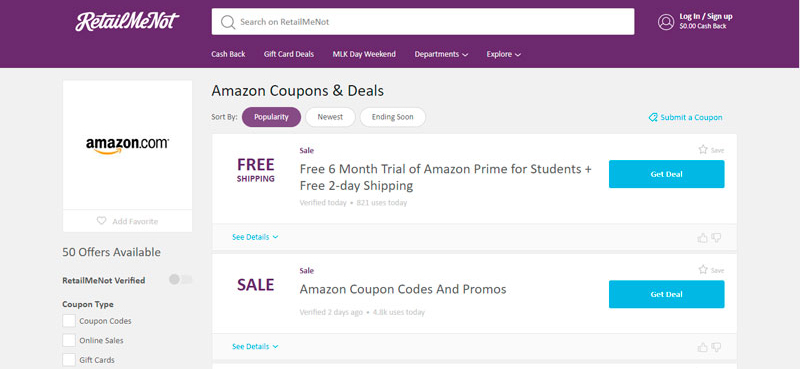This screenshot has width=800, height=369.
Task: Click the search magnifying glass icon
Action: coord(228,22)
